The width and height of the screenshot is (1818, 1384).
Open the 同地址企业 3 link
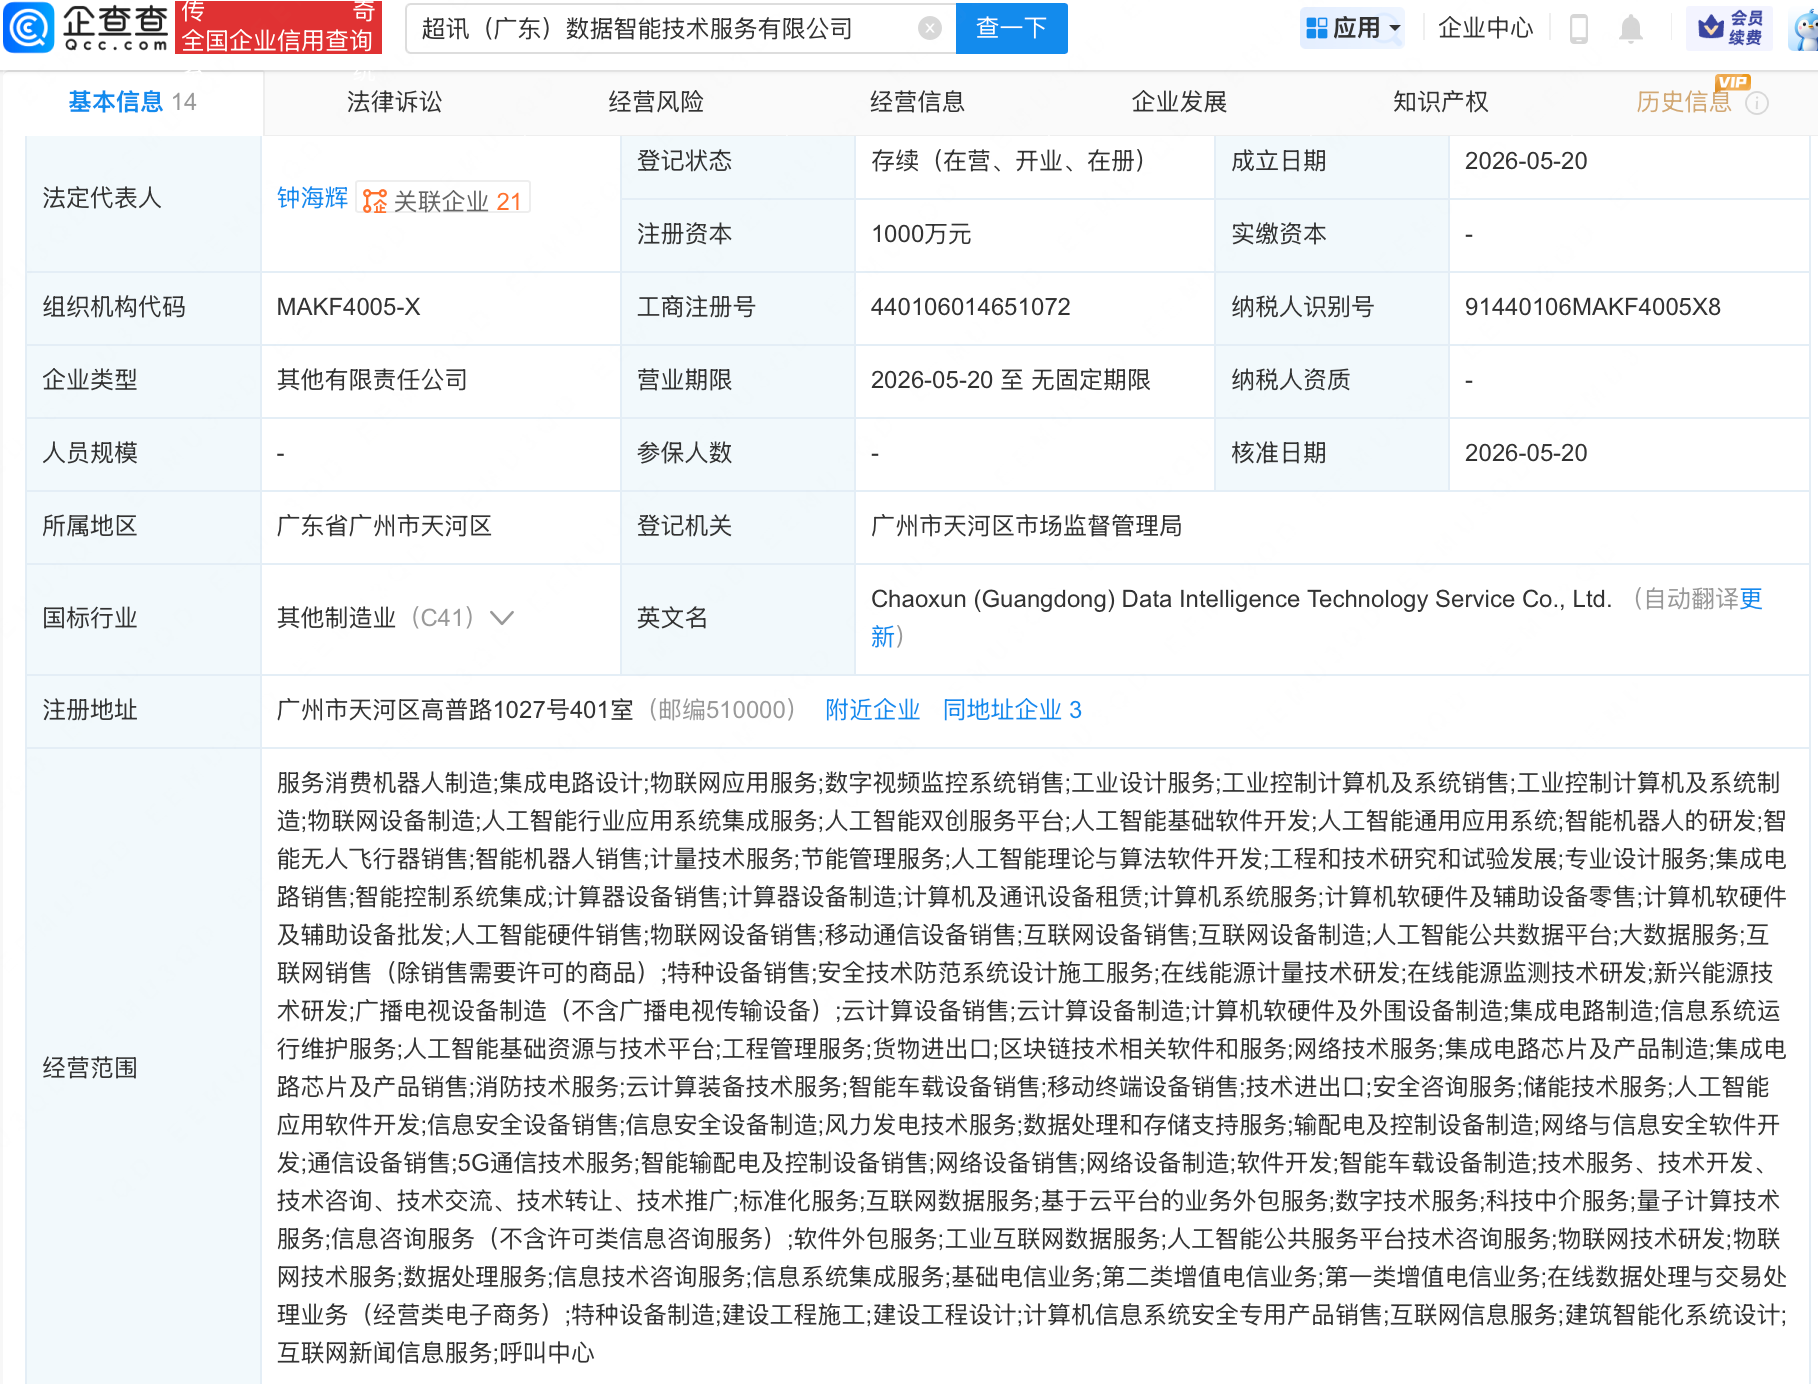pos(1012,710)
